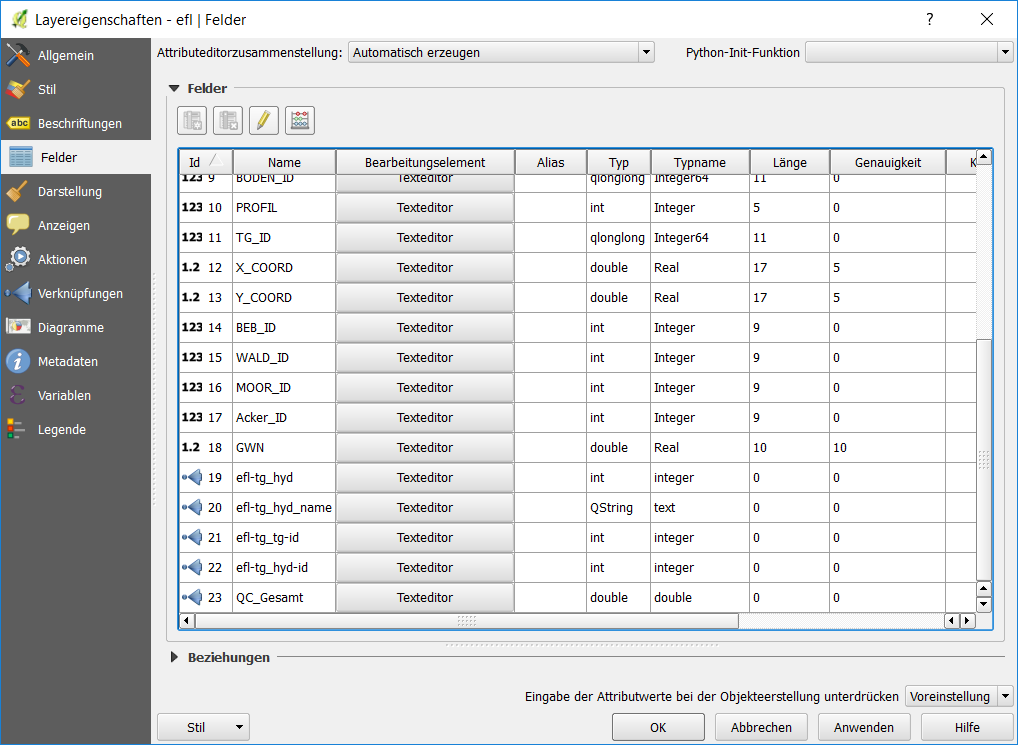Click the new field icon in Felder toolbar
Image resolution: width=1018 pixels, height=745 pixels.
pos(192,121)
